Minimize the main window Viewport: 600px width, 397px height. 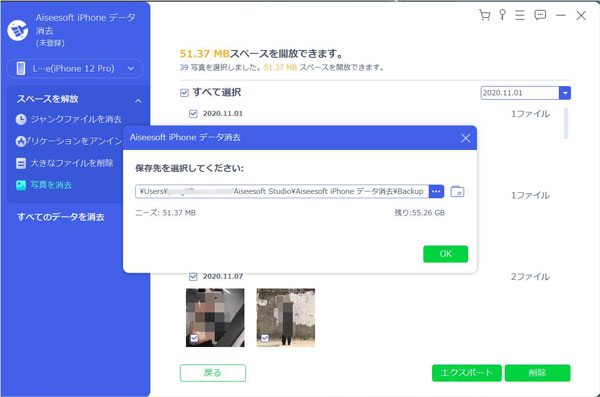pos(561,15)
